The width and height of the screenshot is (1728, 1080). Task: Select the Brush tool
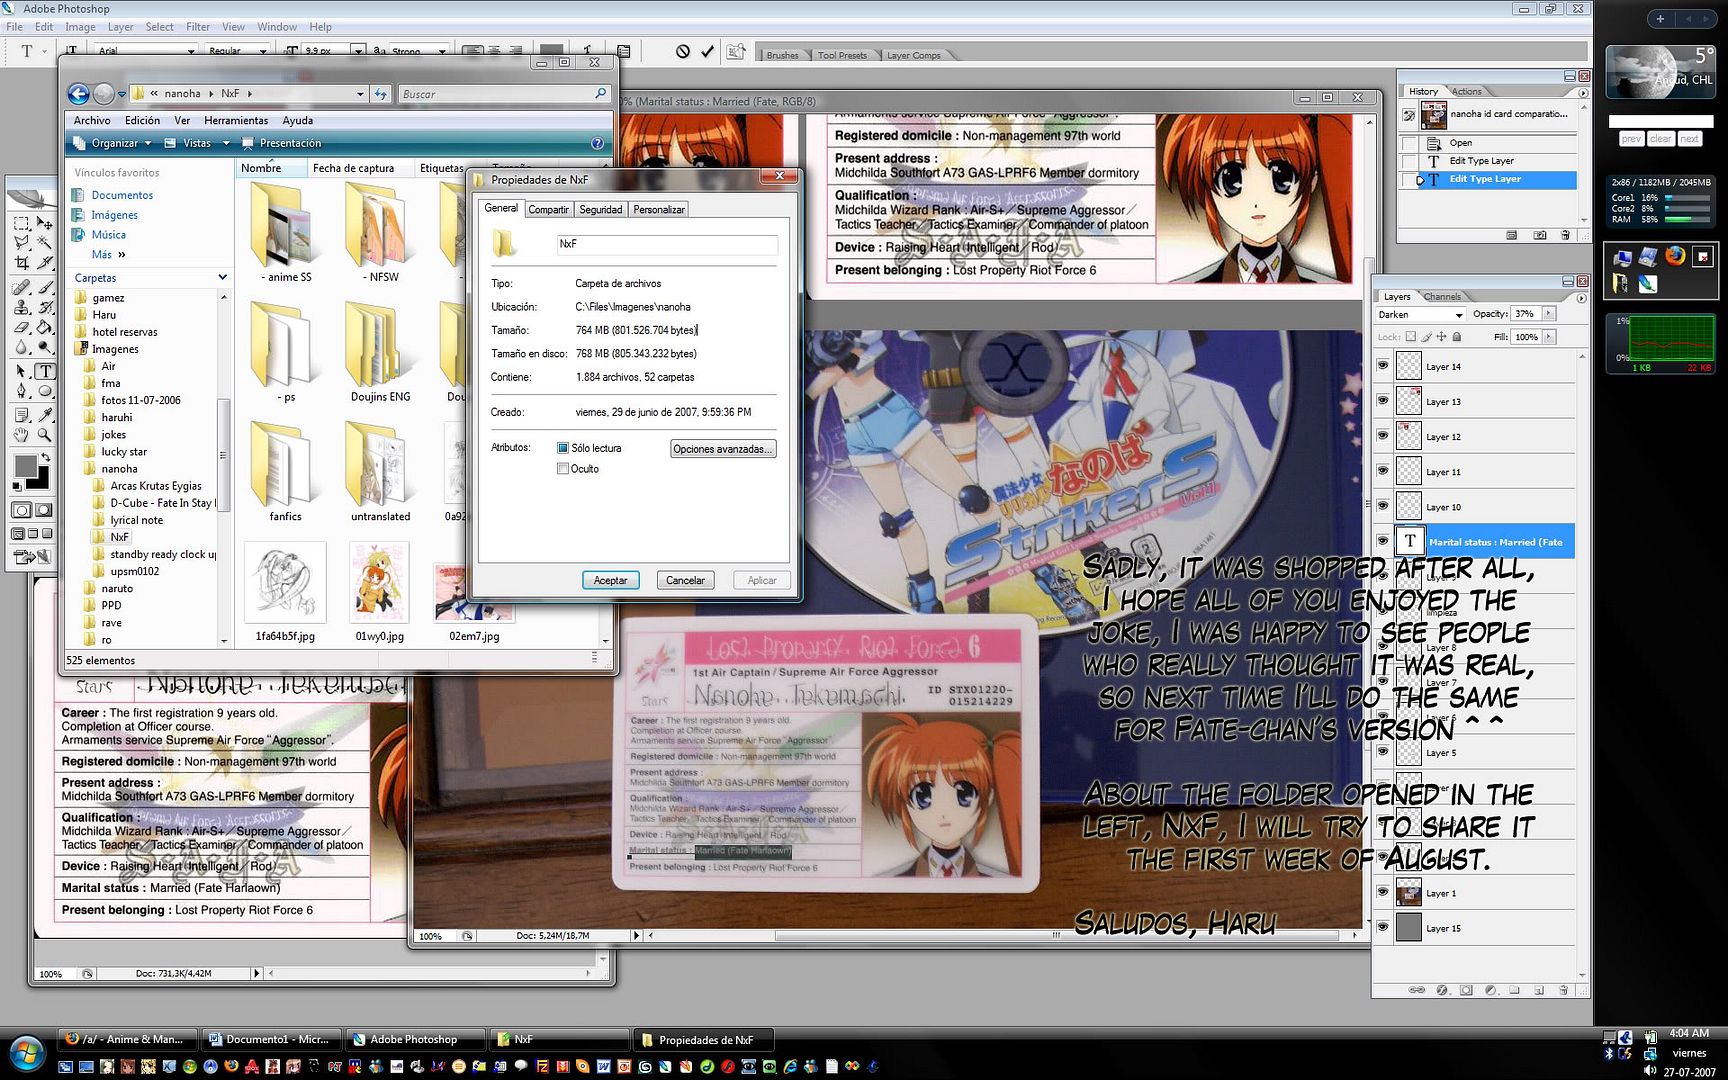coord(45,288)
